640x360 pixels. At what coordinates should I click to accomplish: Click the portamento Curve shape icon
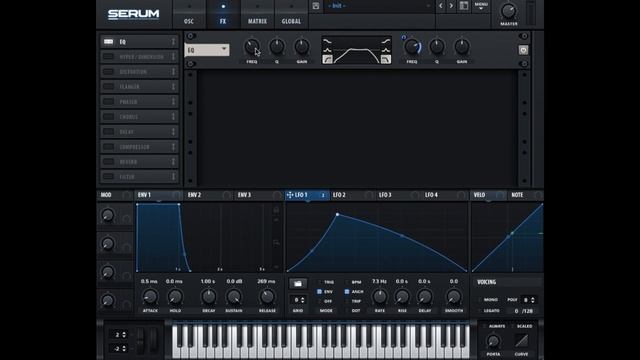[521, 340]
